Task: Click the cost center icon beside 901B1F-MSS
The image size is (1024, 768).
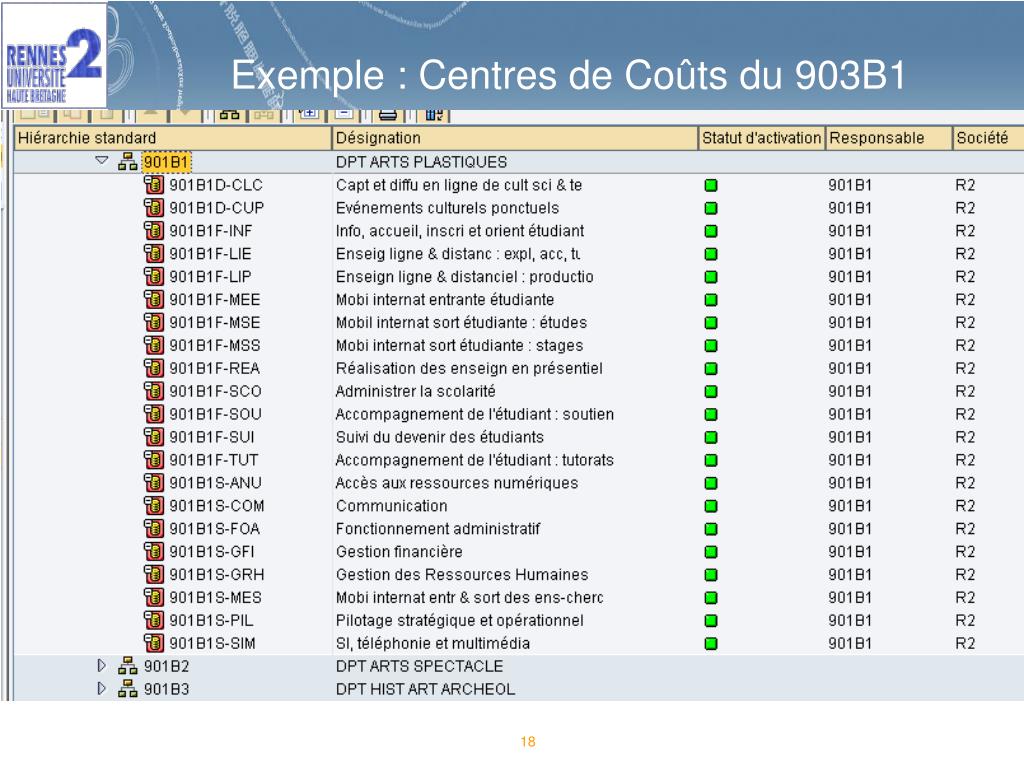Action: click(x=153, y=345)
